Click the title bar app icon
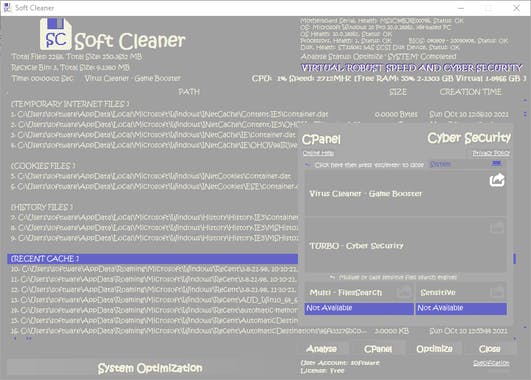The image size is (531, 380). point(7,8)
